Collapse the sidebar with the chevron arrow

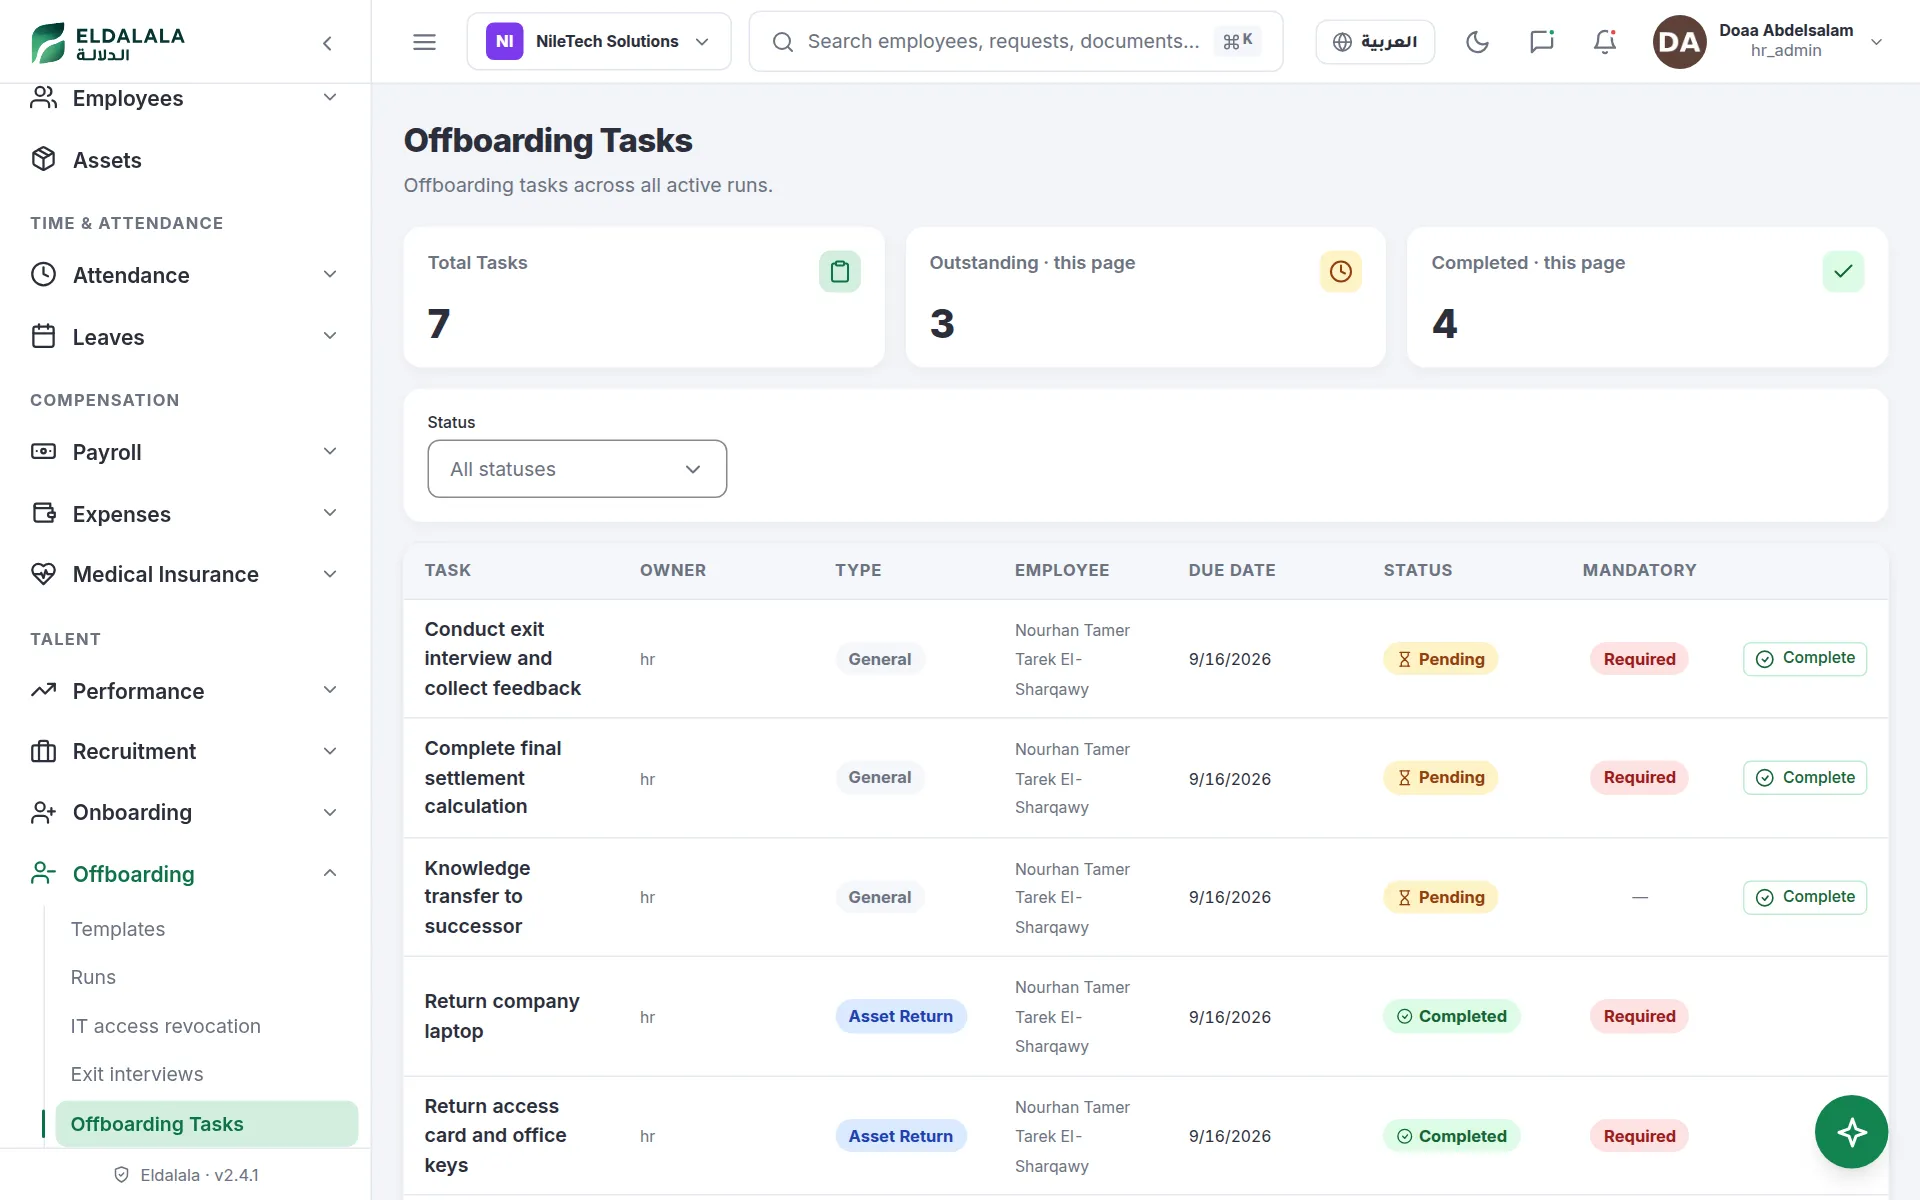coord(327,43)
